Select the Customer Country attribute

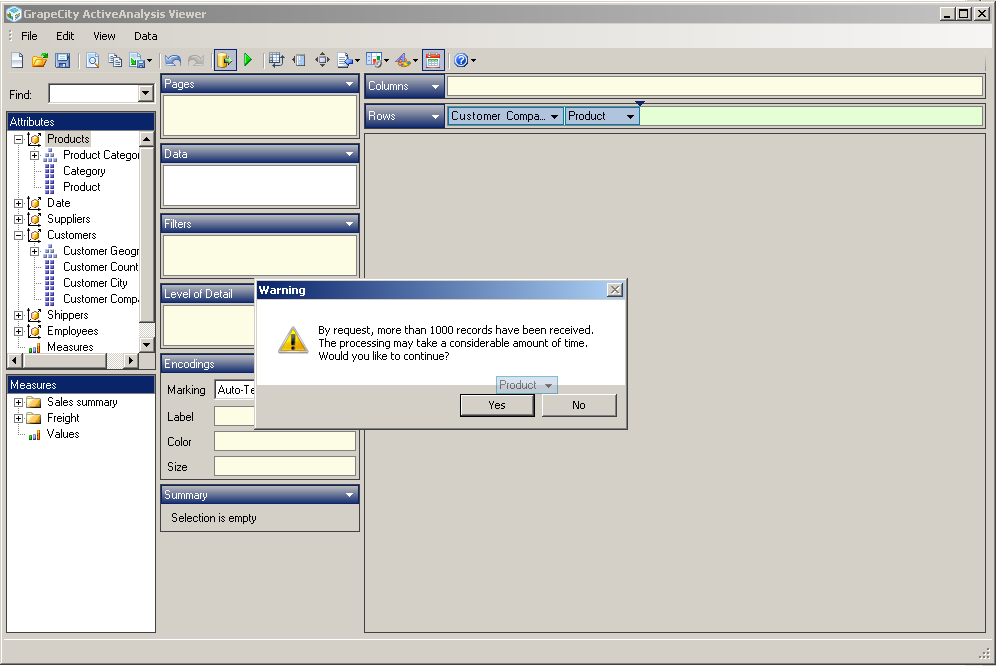click(x=100, y=267)
